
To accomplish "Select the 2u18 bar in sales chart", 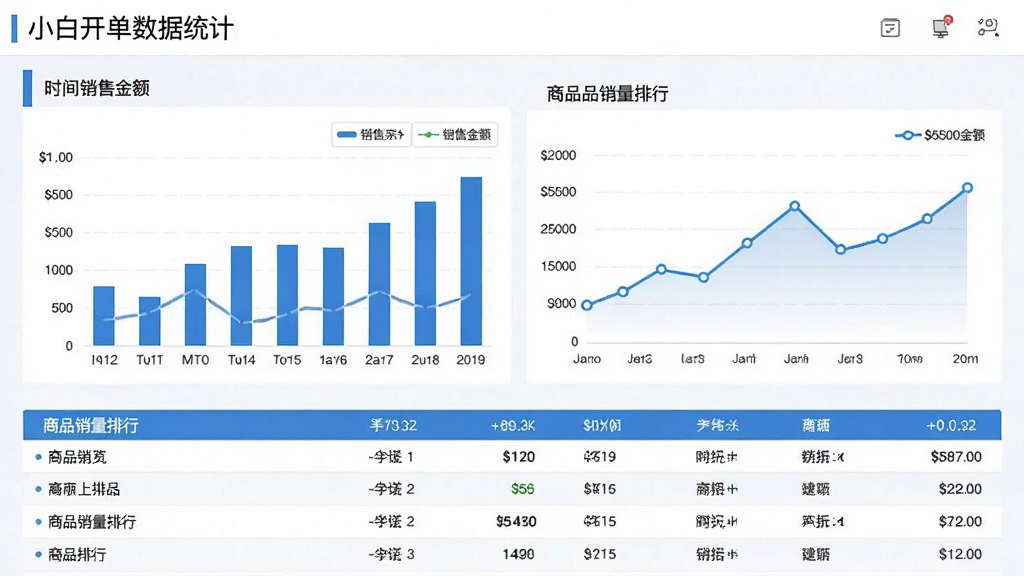I will (425, 274).
